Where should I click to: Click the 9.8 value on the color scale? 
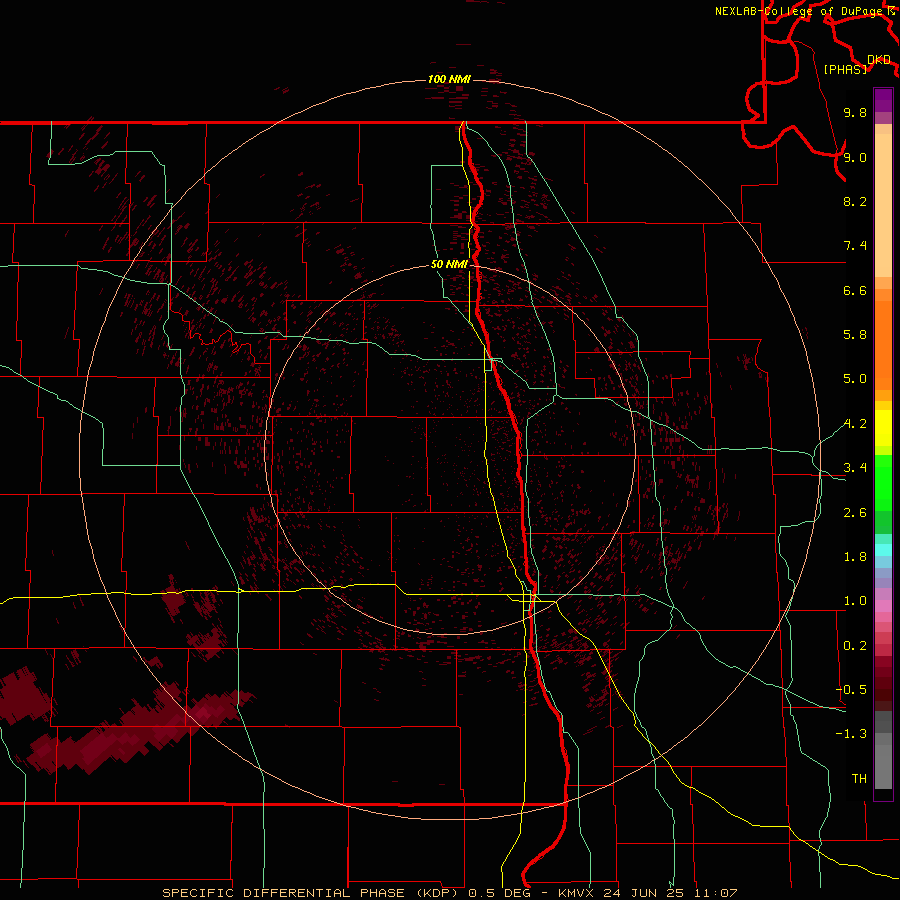coord(855,112)
